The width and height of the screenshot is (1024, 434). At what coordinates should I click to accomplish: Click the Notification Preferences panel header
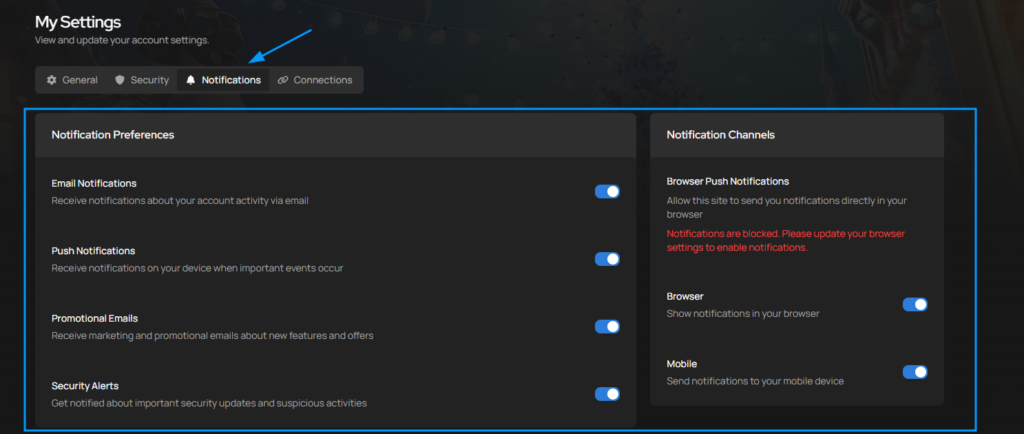[113, 135]
